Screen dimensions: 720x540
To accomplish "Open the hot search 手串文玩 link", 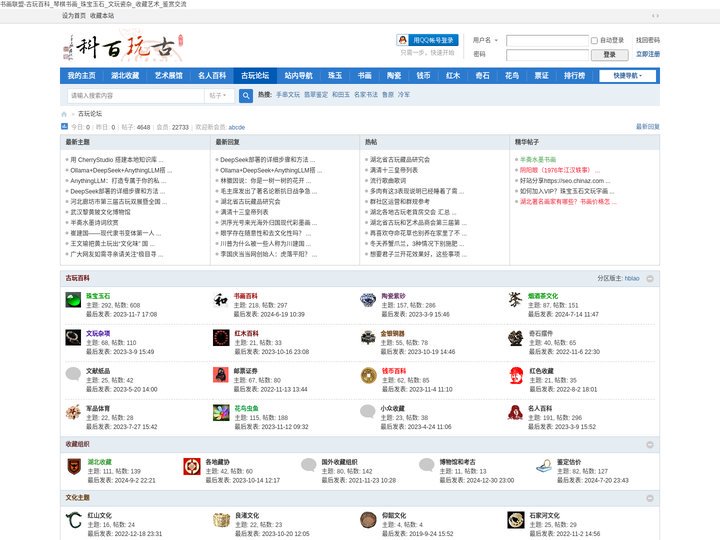I will pyautogui.click(x=288, y=95).
